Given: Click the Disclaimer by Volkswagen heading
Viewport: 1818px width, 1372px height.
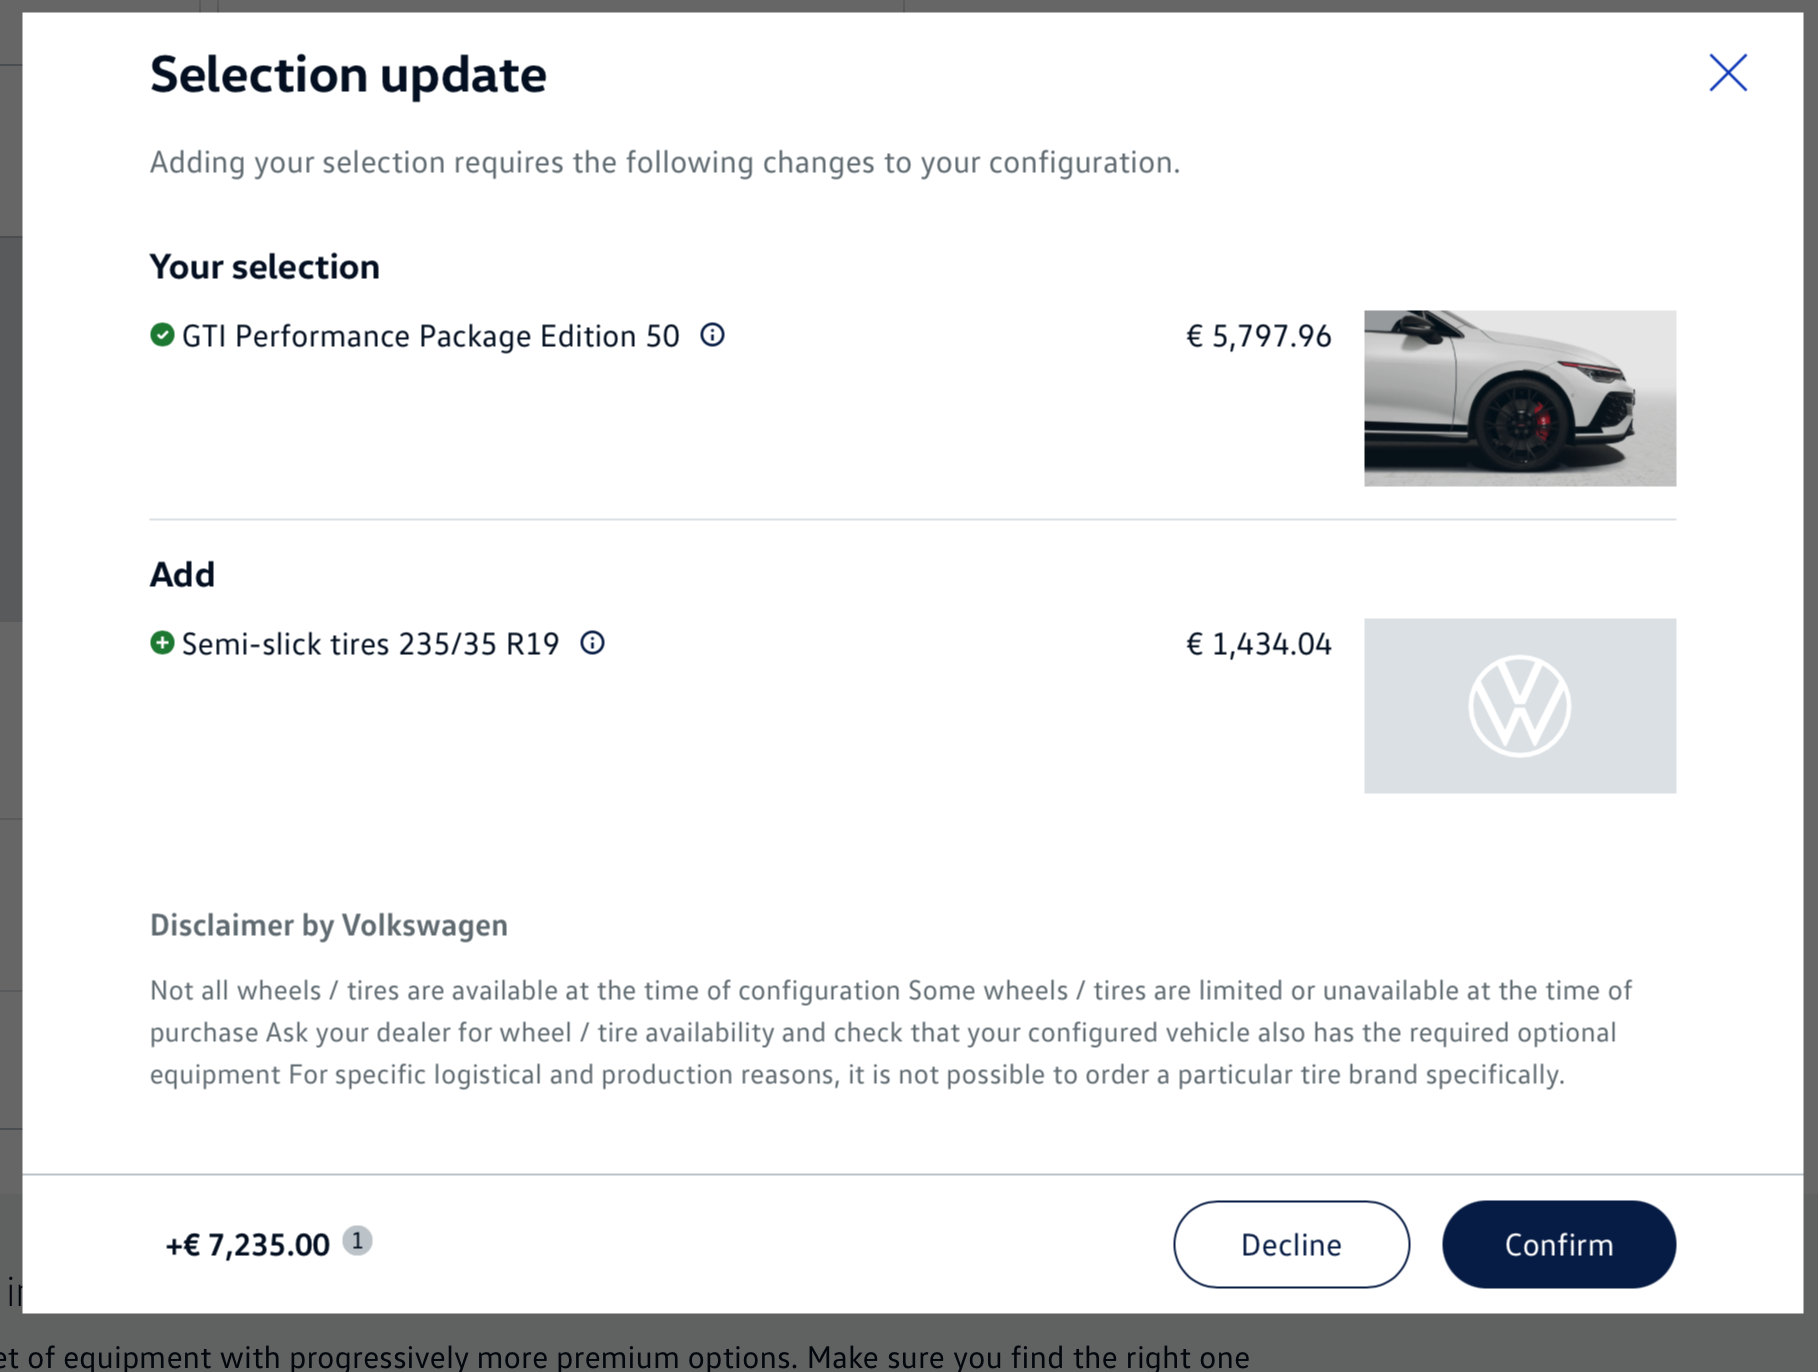Looking at the screenshot, I should 329,925.
